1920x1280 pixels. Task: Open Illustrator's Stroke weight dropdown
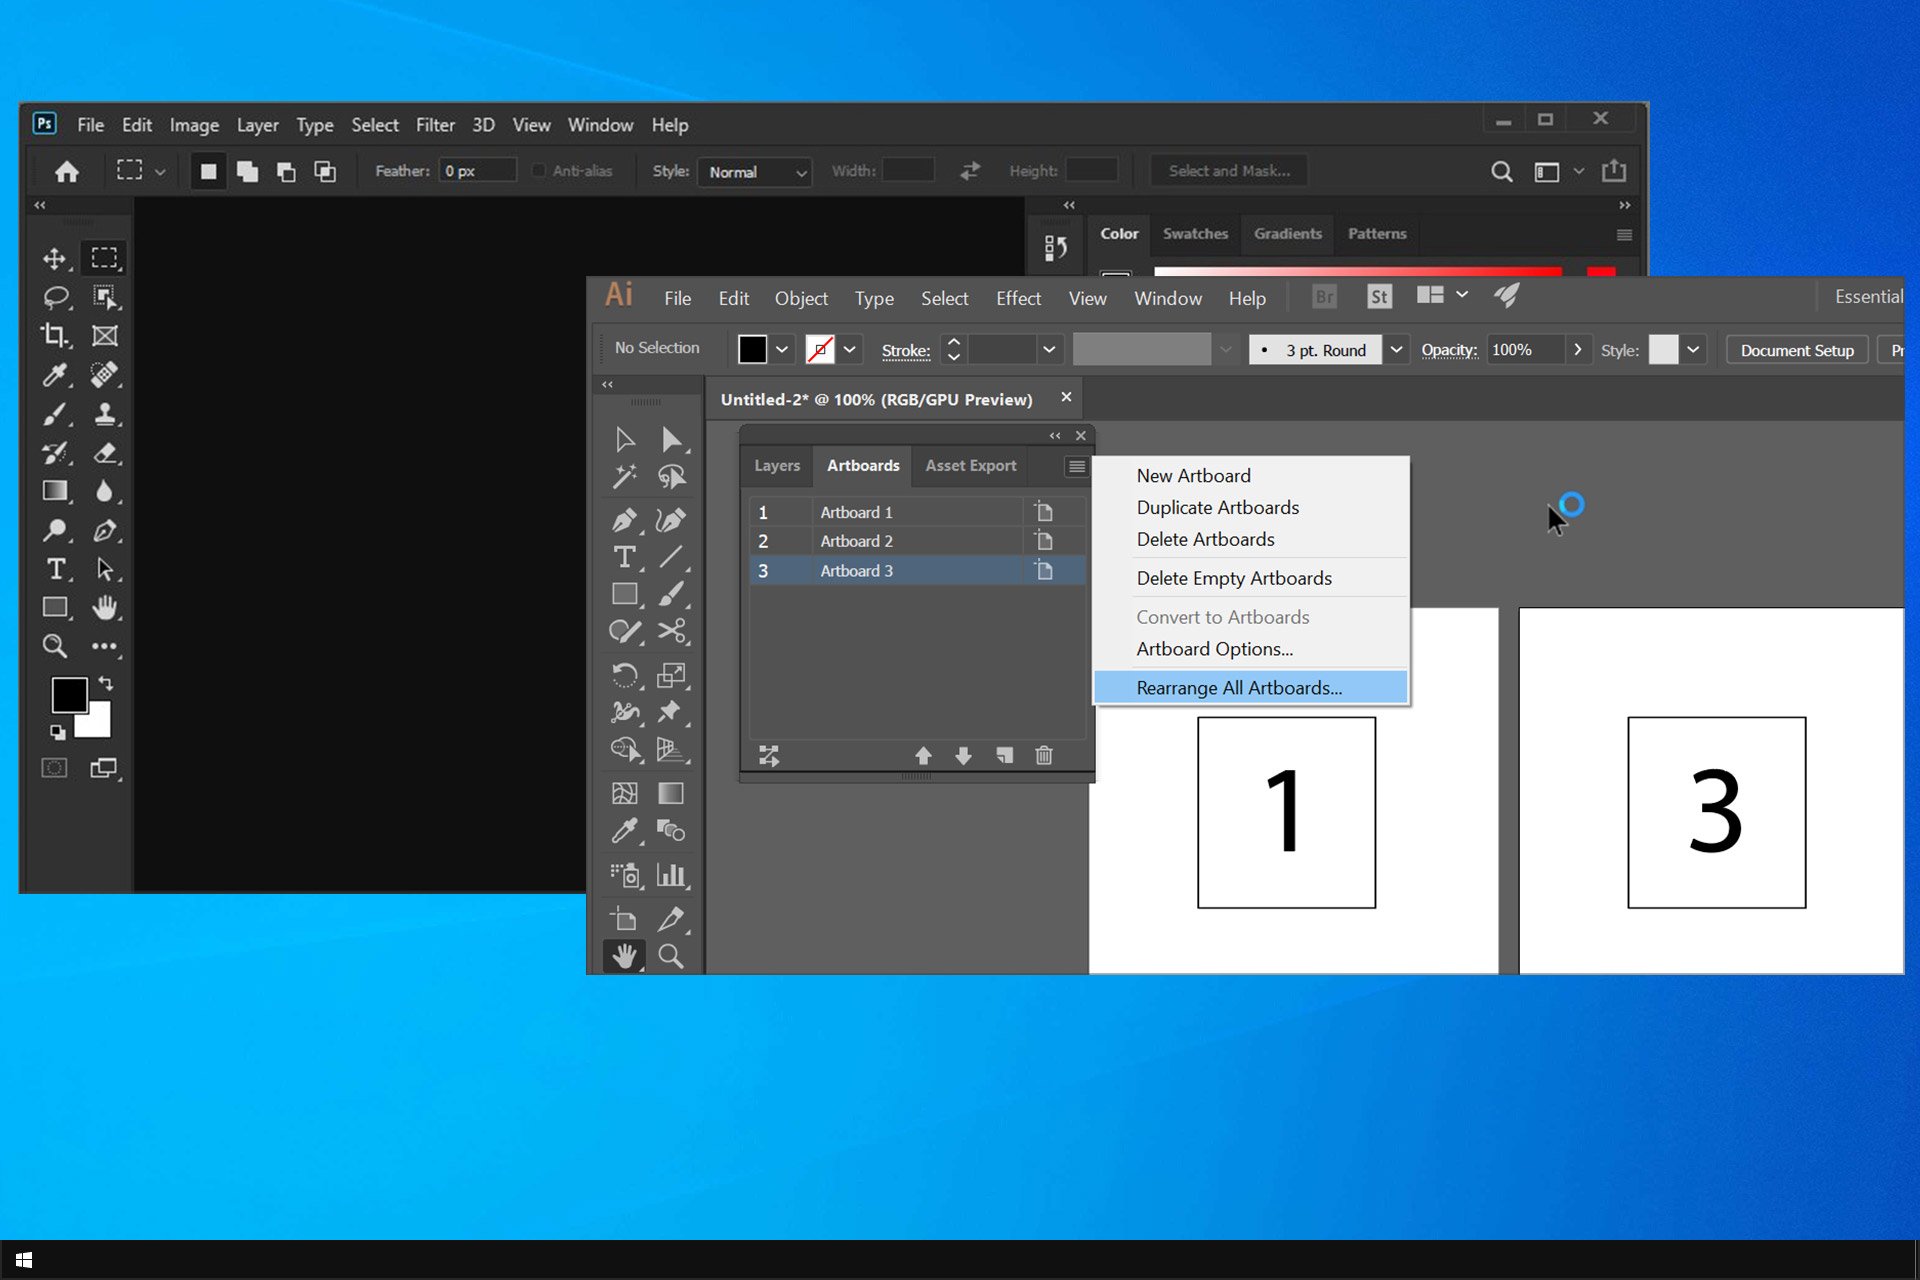click(1049, 349)
